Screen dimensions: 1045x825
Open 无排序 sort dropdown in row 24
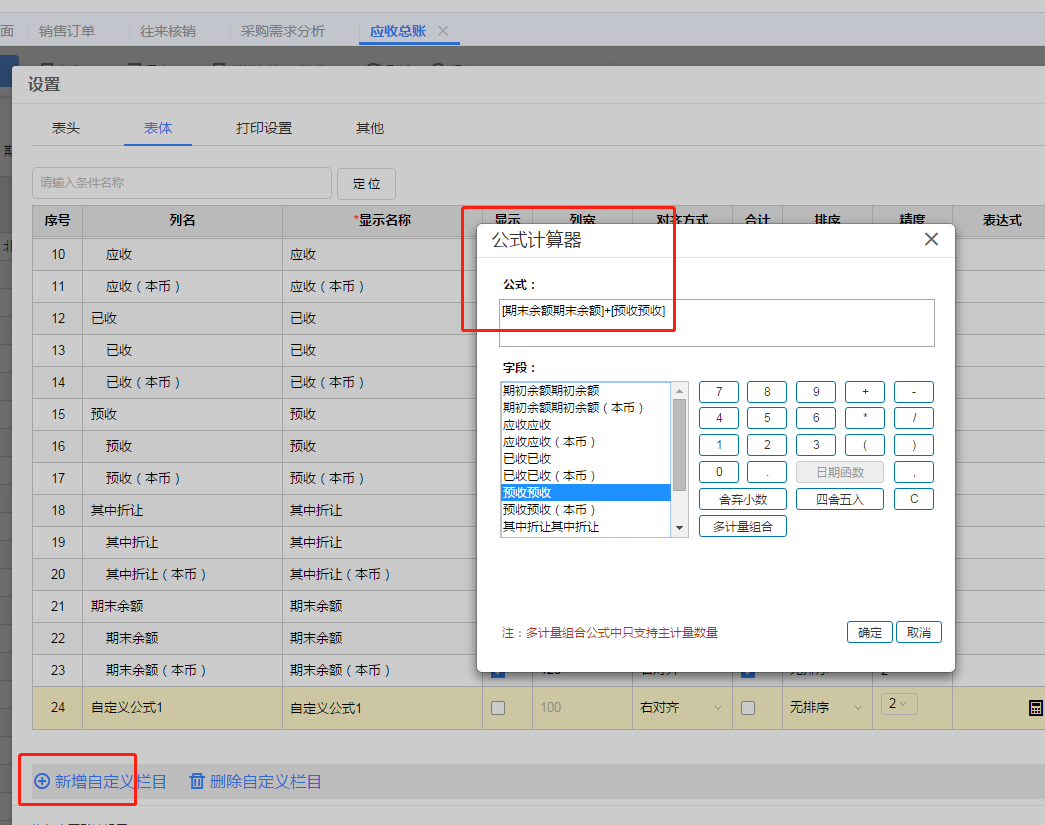(826, 708)
